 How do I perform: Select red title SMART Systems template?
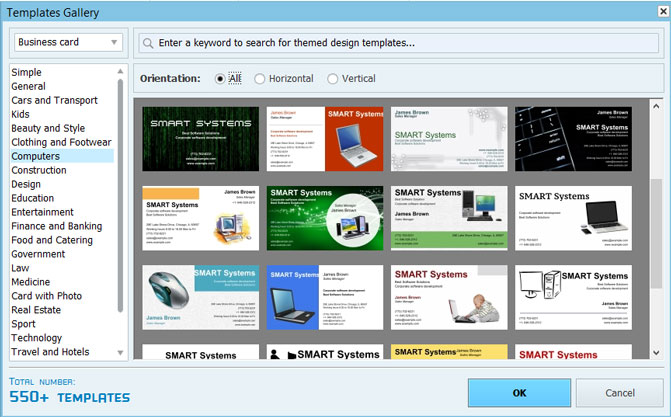[573, 352]
